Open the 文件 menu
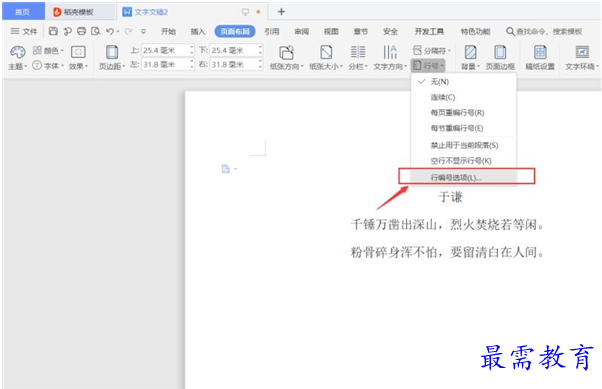 pyautogui.click(x=24, y=31)
